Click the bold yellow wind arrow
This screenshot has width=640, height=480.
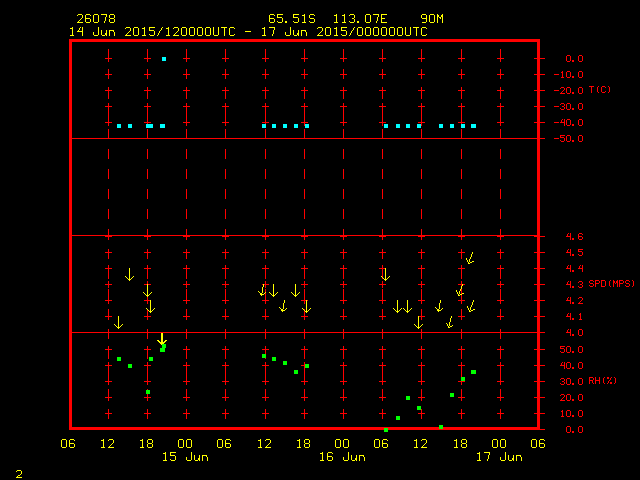(x=162, y=340)
